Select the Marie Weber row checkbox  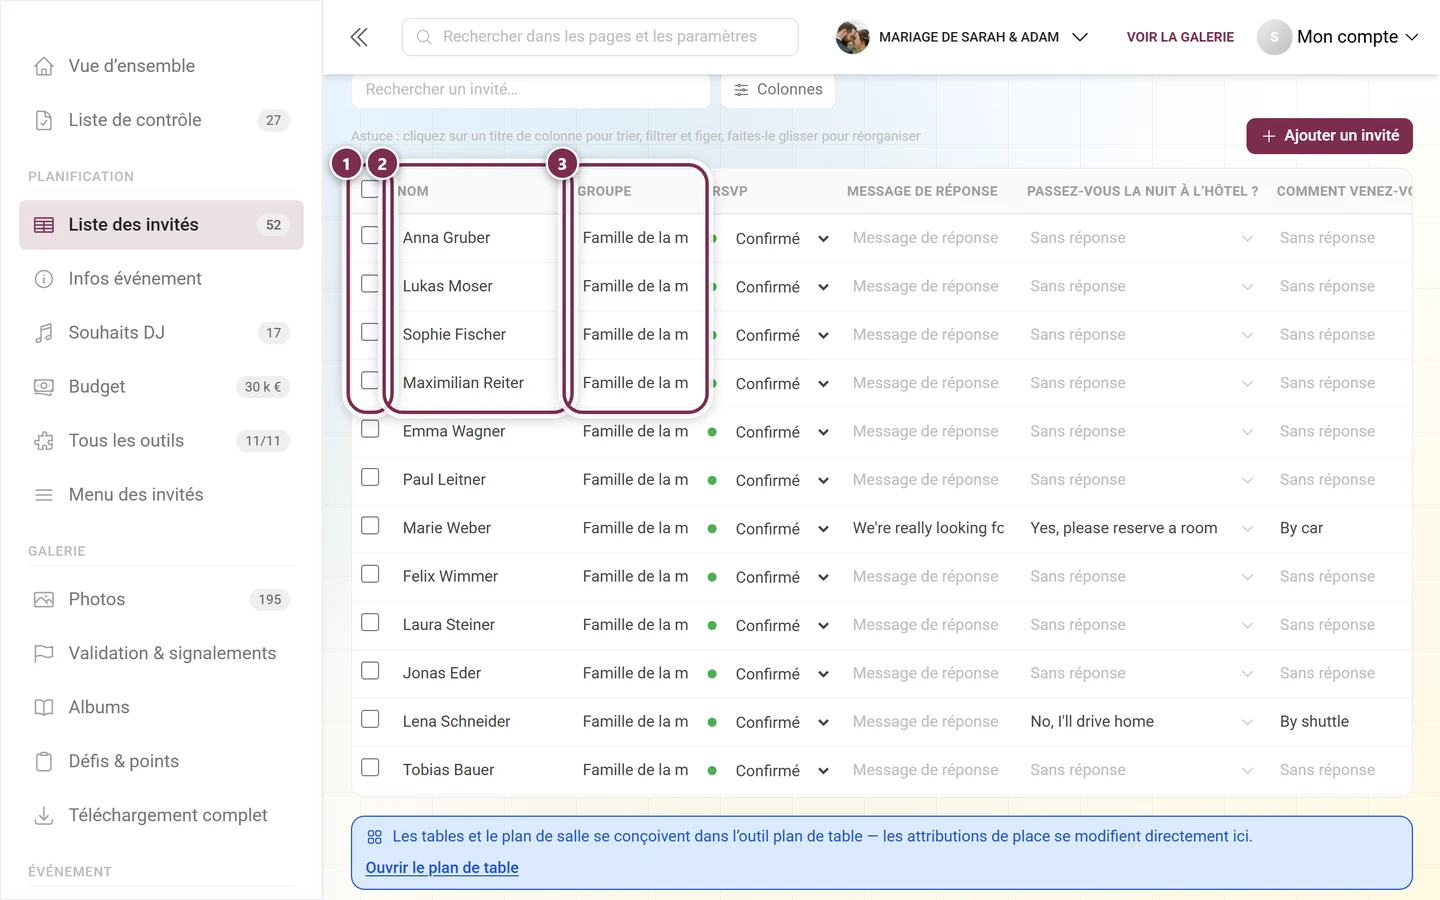pos(370,525)
